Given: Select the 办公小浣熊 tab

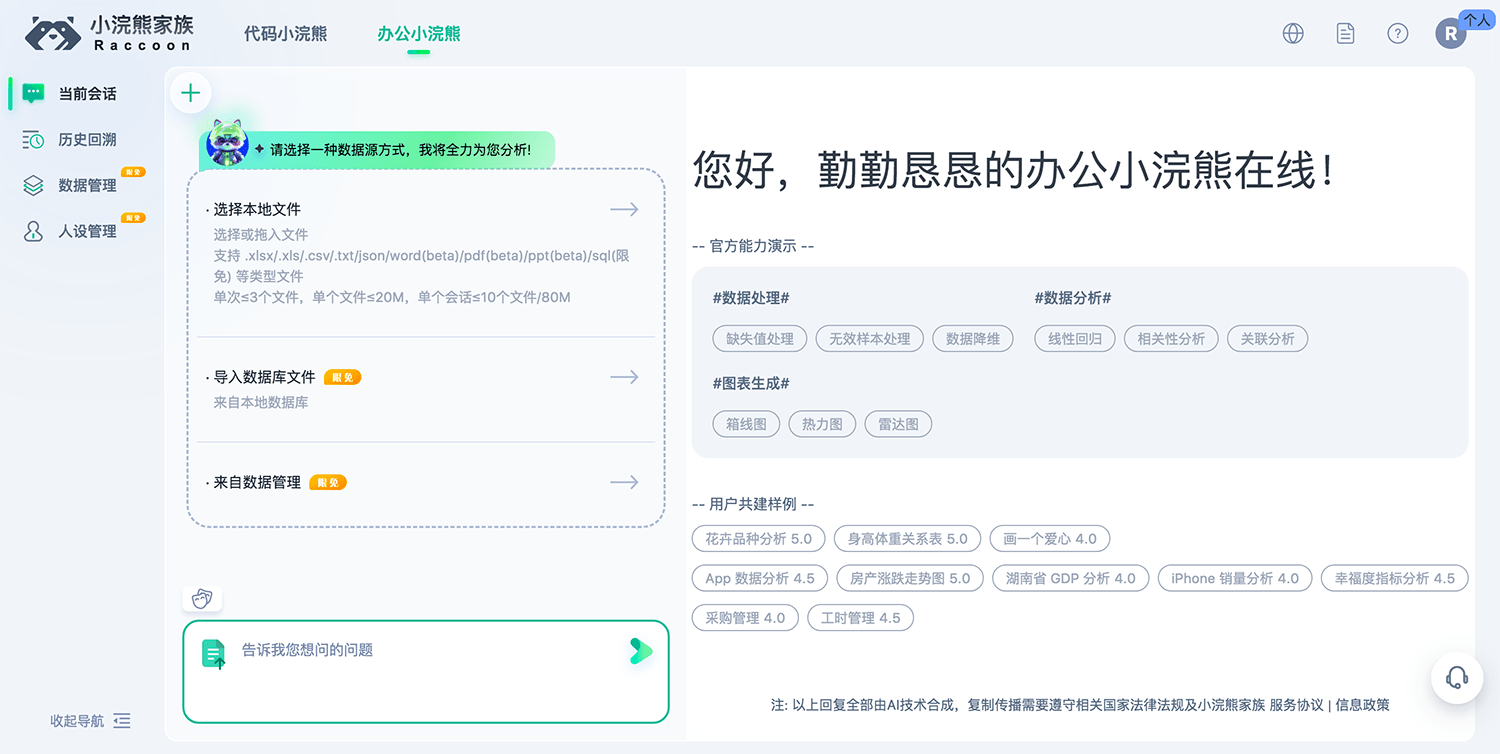Looking at the screenshot, I should (x=419, y=31).
